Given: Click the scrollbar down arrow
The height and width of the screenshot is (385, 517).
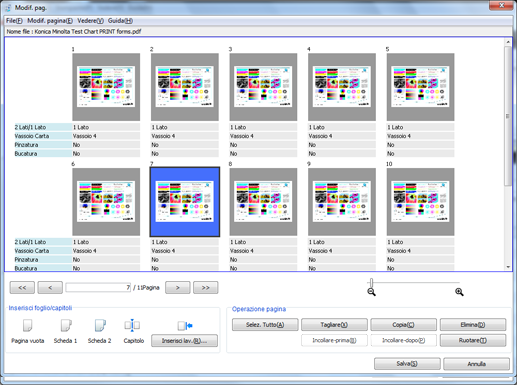Looking at the screenshot, I should point(508,267).
